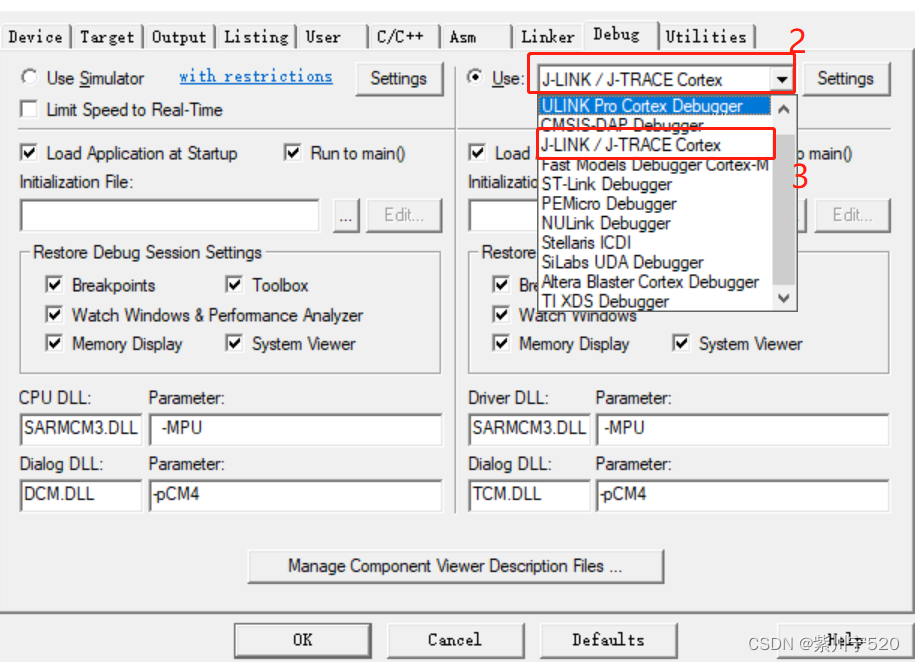Switch to the C/C++ tab

click(x=404, y=37)
